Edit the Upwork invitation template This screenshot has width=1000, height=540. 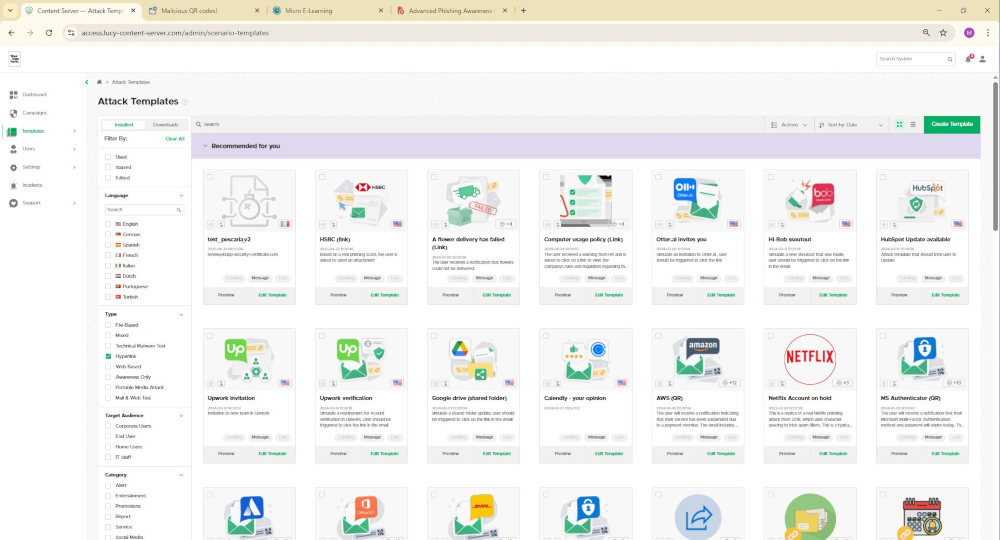tap(272, 454)
